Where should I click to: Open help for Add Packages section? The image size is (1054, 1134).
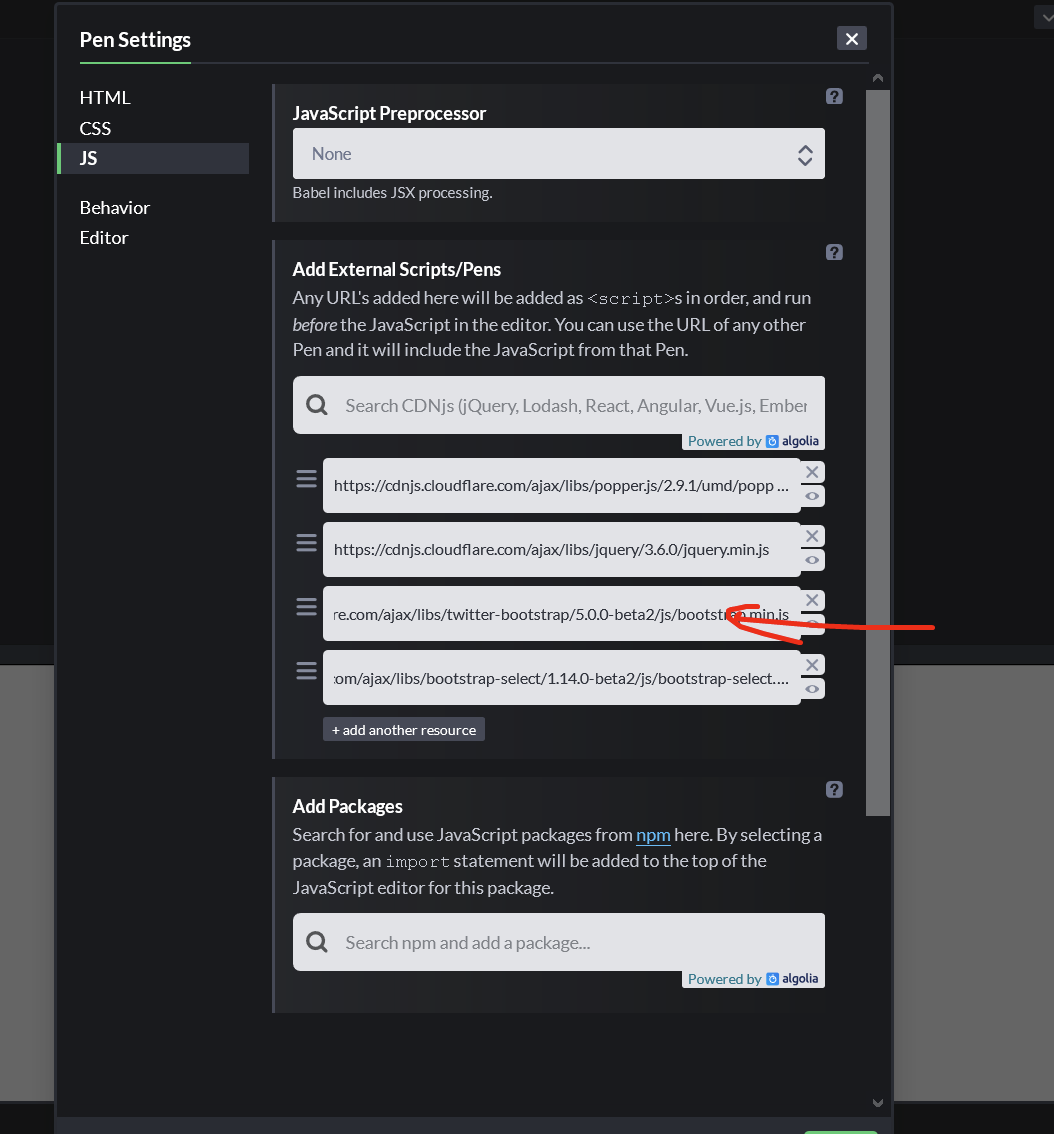[834, 790]
